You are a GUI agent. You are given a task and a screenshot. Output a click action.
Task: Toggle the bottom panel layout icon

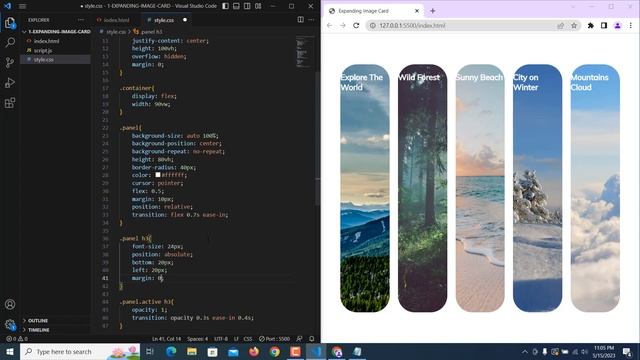click(x=236, y=6)
